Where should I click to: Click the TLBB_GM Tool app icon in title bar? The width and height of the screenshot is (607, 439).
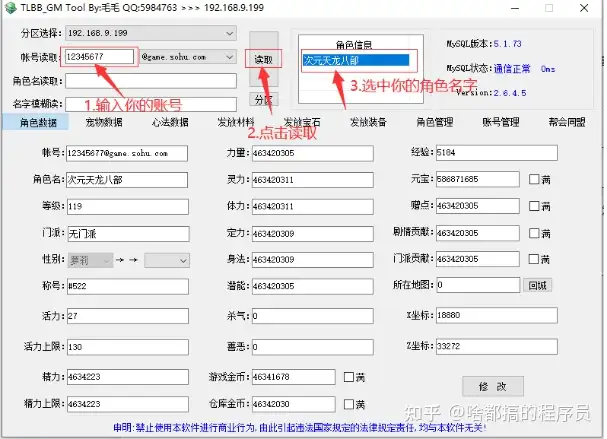pyautogui.click(x=10, y=8)
